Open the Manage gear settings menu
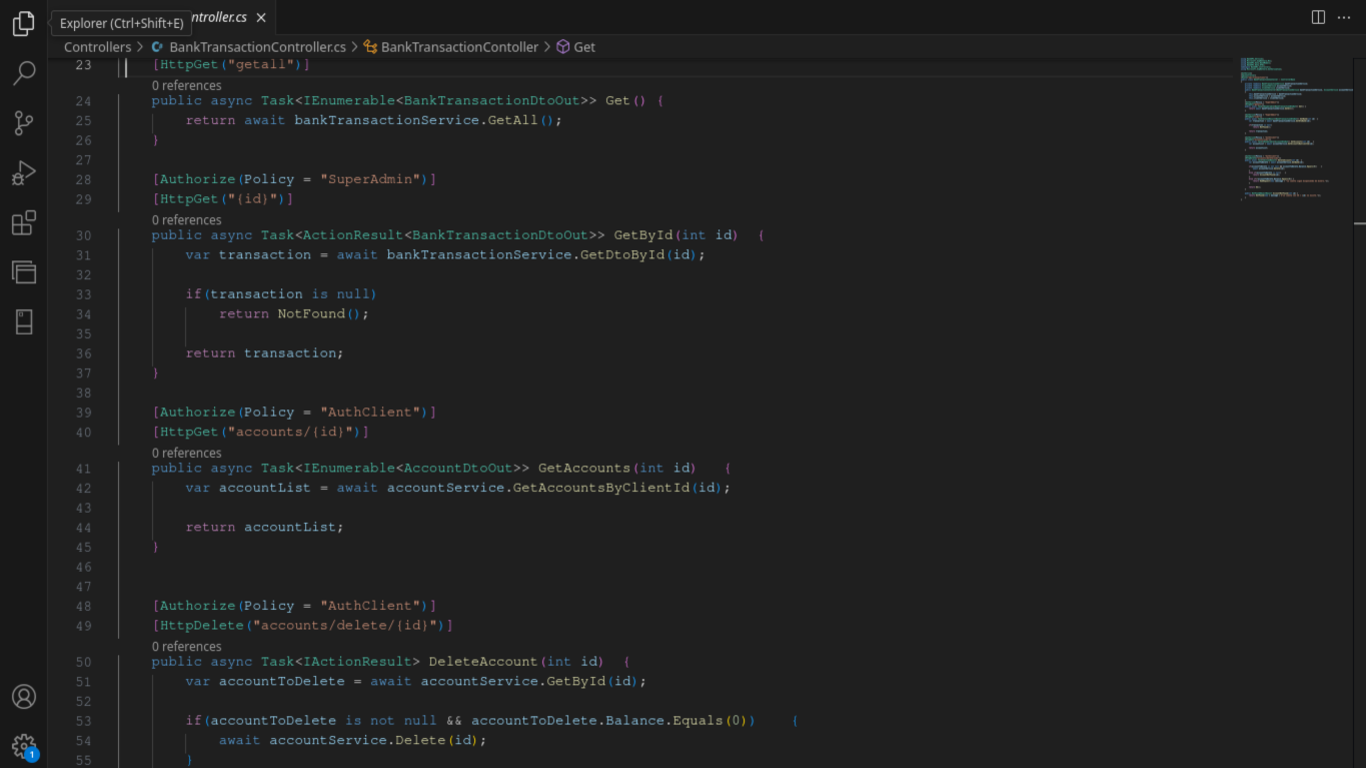Image resolution: width=1366 pixels, height=768 pixels. (24, 746)
